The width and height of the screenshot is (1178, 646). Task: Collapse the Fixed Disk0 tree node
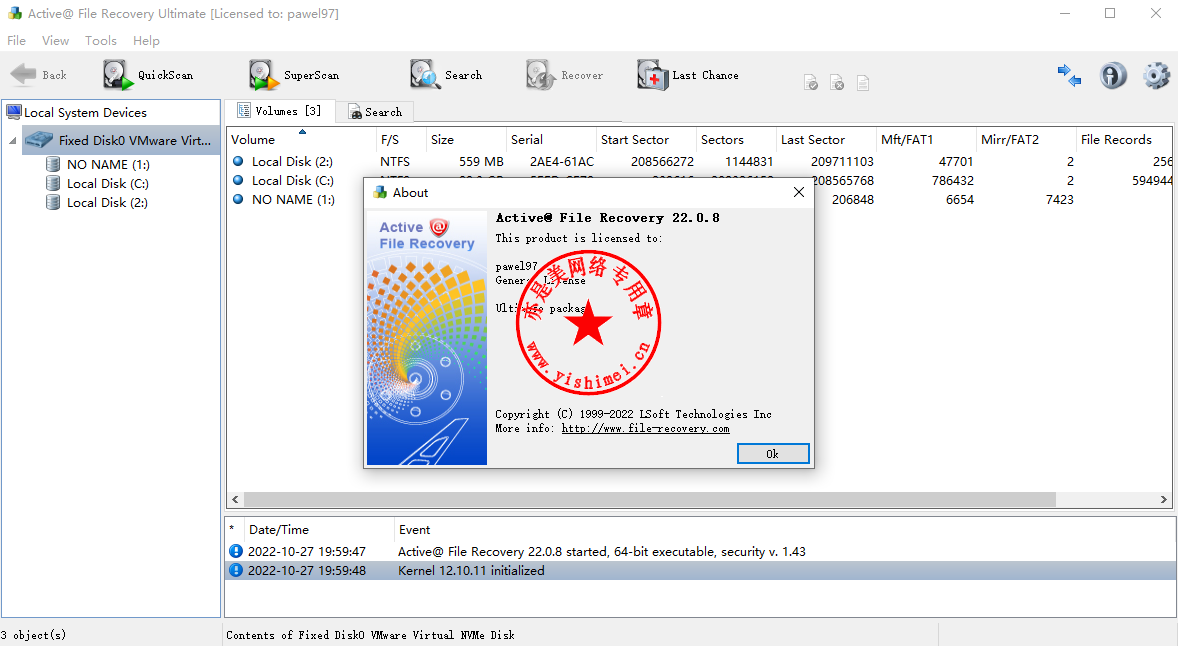[13, 140]
